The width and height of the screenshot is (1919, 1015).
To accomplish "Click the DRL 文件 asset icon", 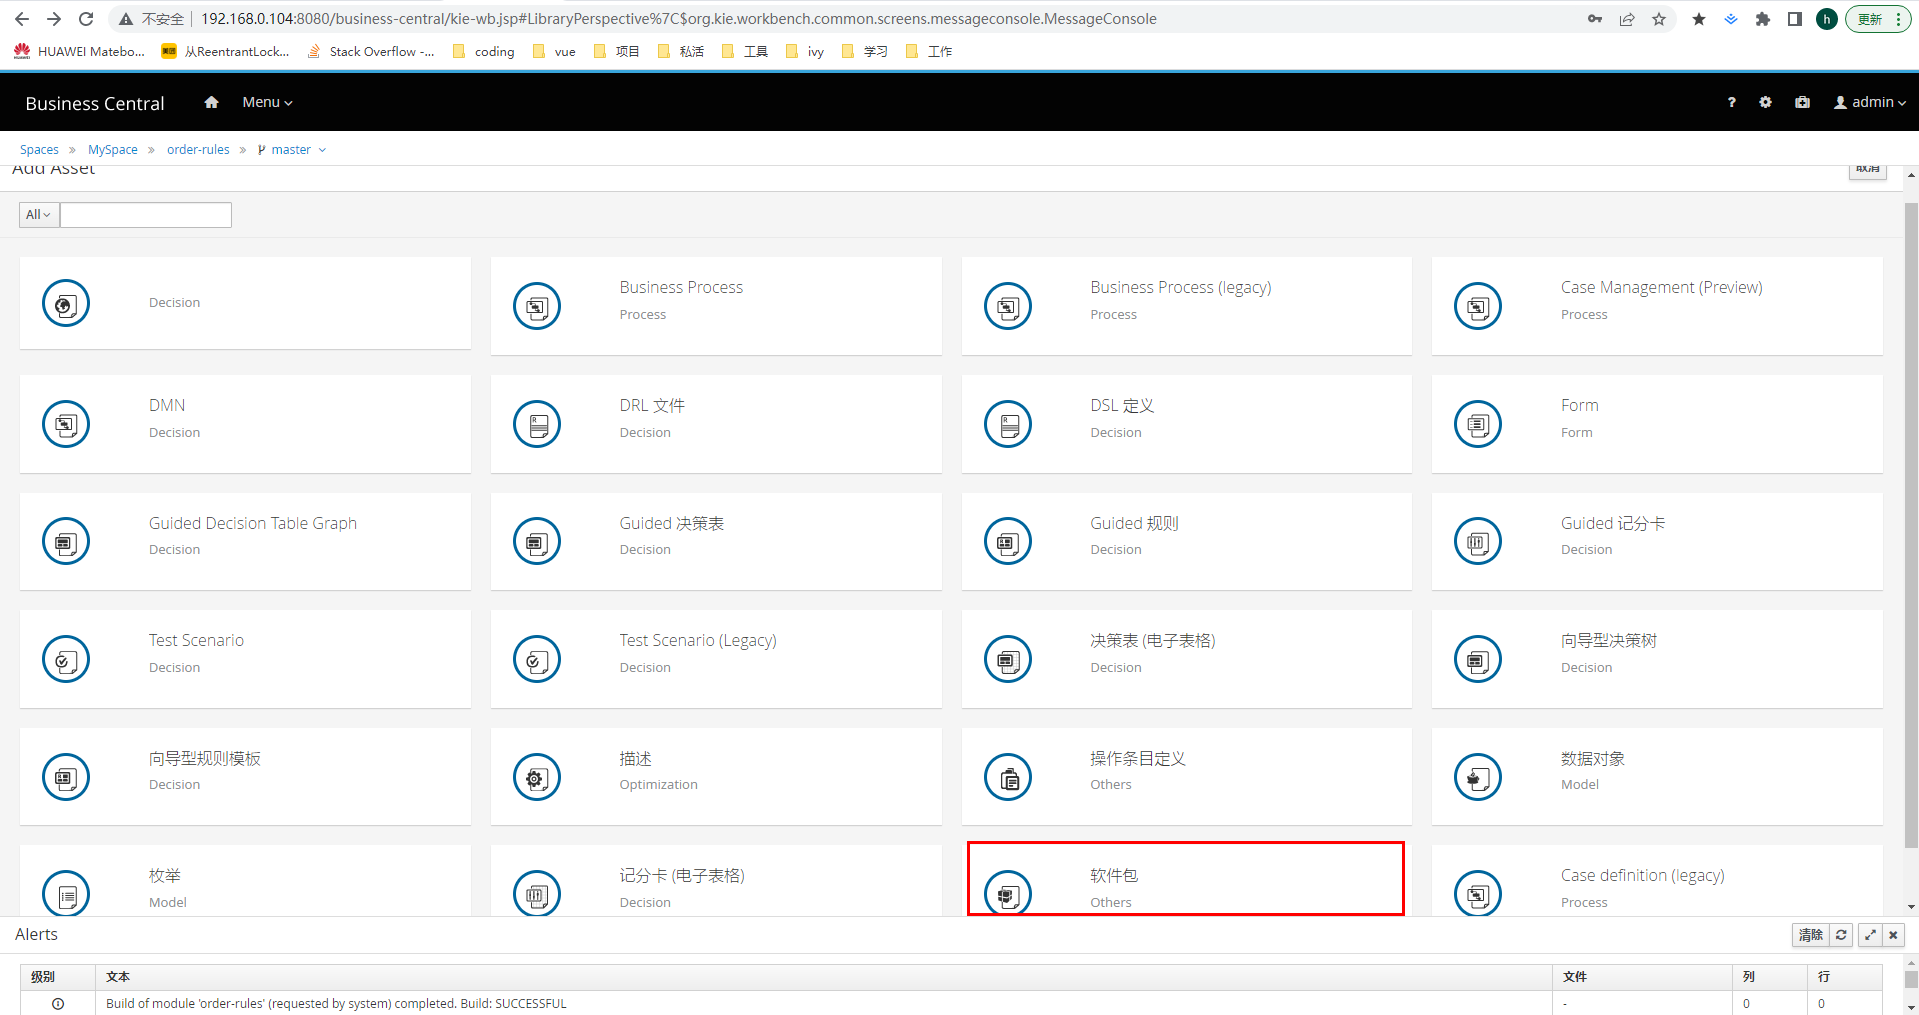I will (537, 424).
